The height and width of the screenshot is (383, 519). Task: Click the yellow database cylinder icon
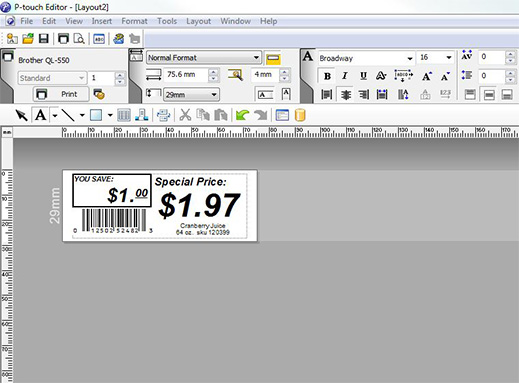tap(300, 115)
